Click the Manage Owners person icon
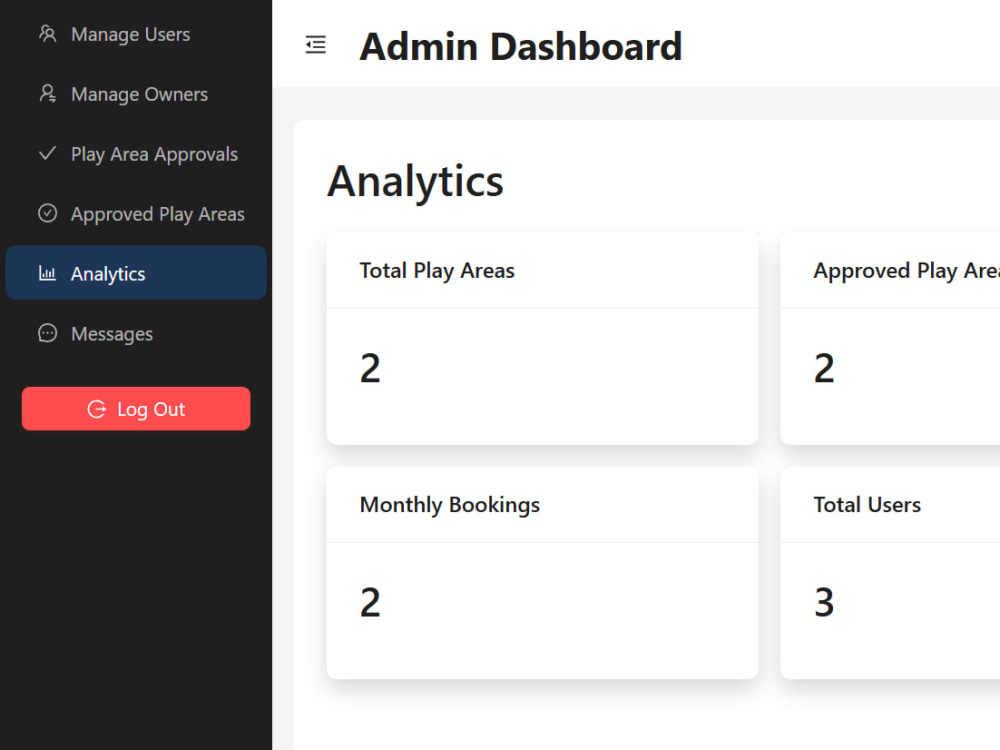 coord(47,94)
